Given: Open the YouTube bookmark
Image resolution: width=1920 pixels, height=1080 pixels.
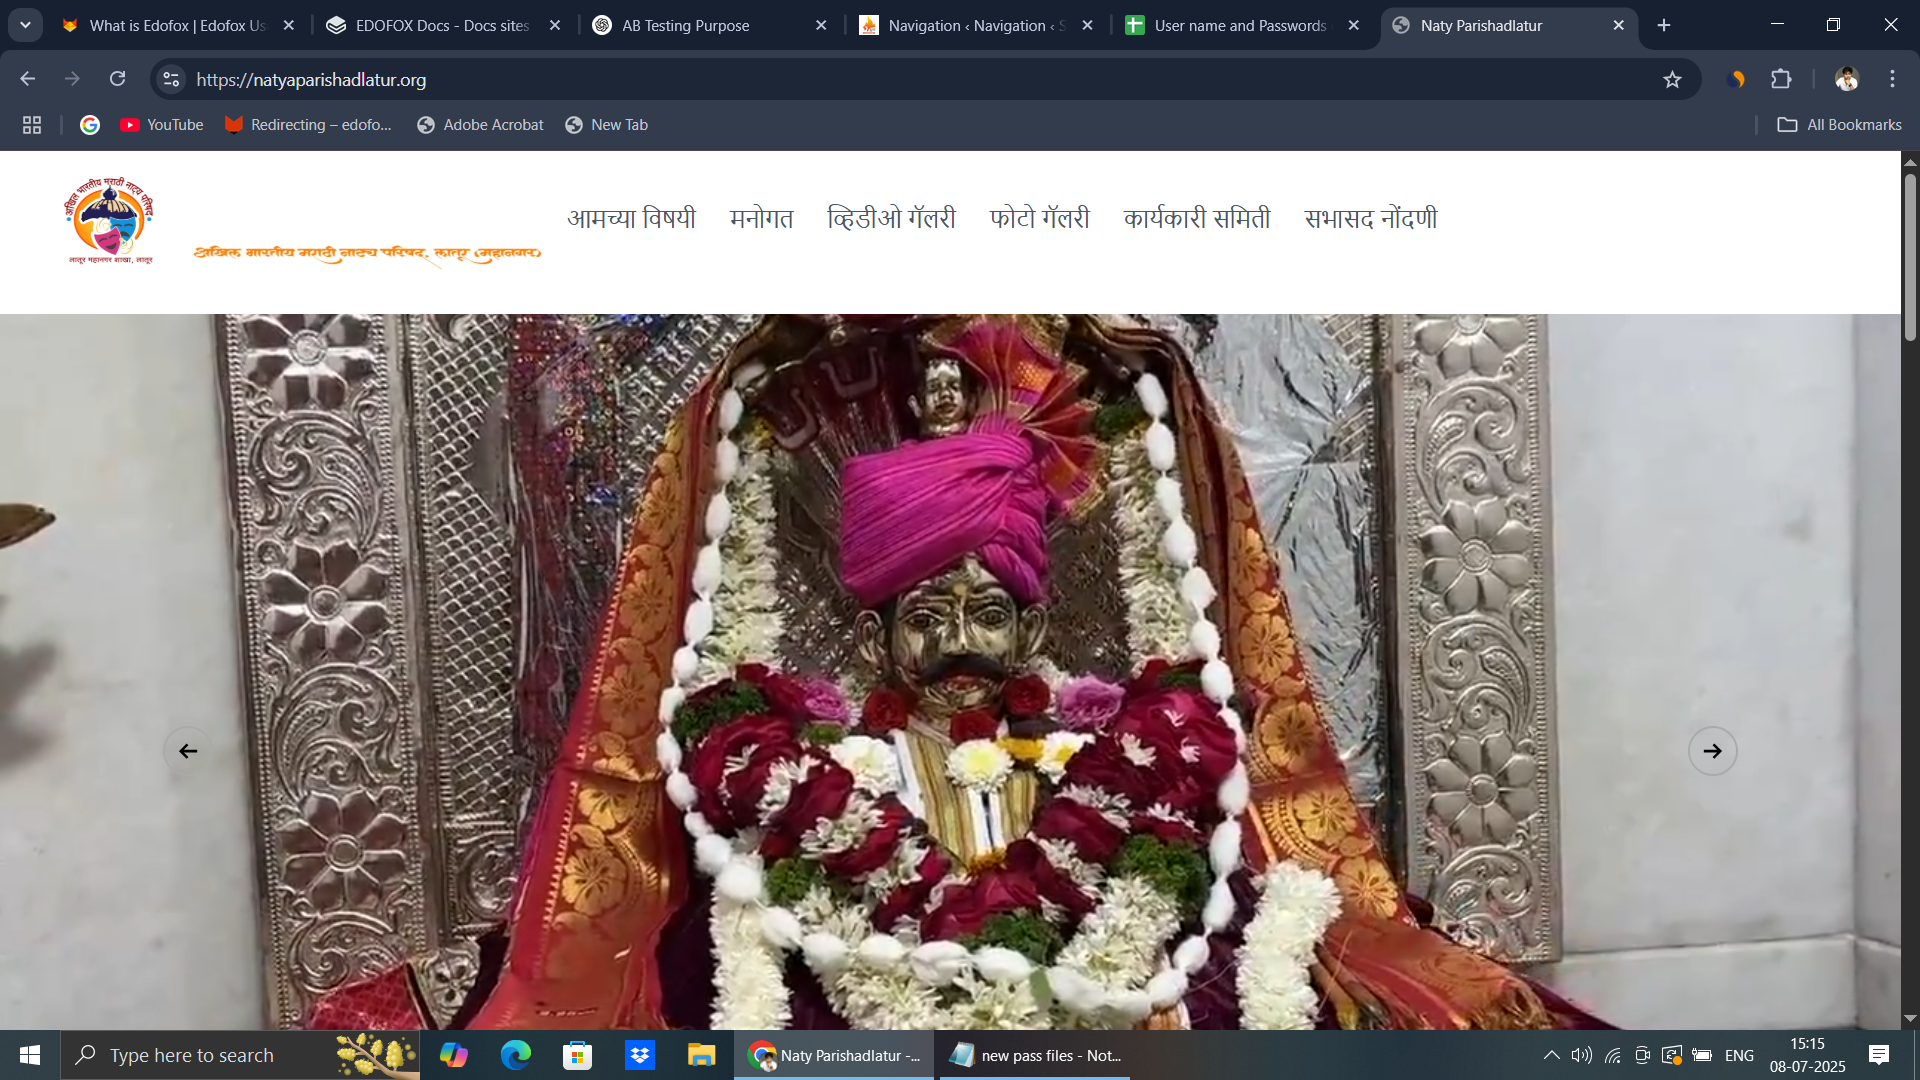Looking at the screenshot, I should (x=162, y=125).
